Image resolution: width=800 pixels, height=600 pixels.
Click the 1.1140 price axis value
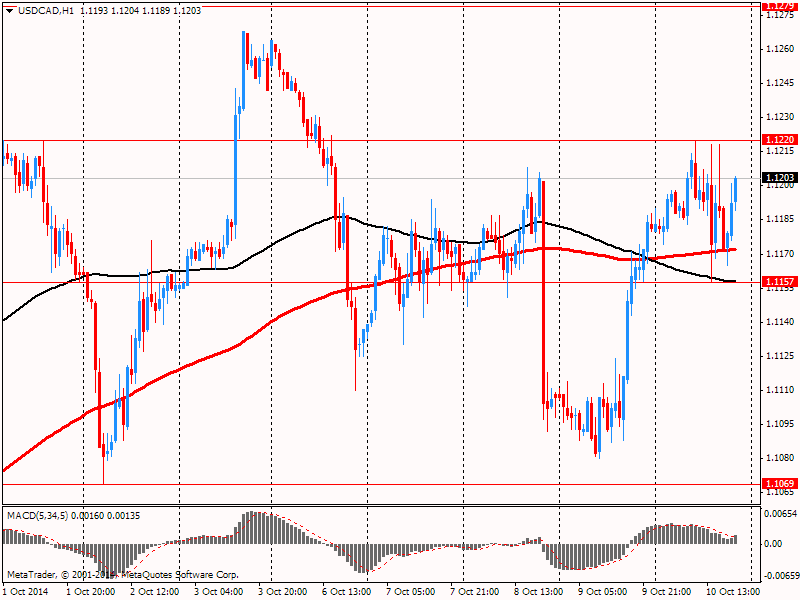tap(780, 322)
